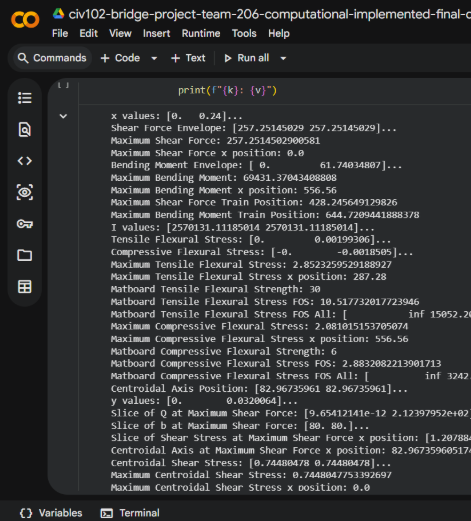Click the cell run bracket indicator
This screenshot has height=521, width=471.
63,85
